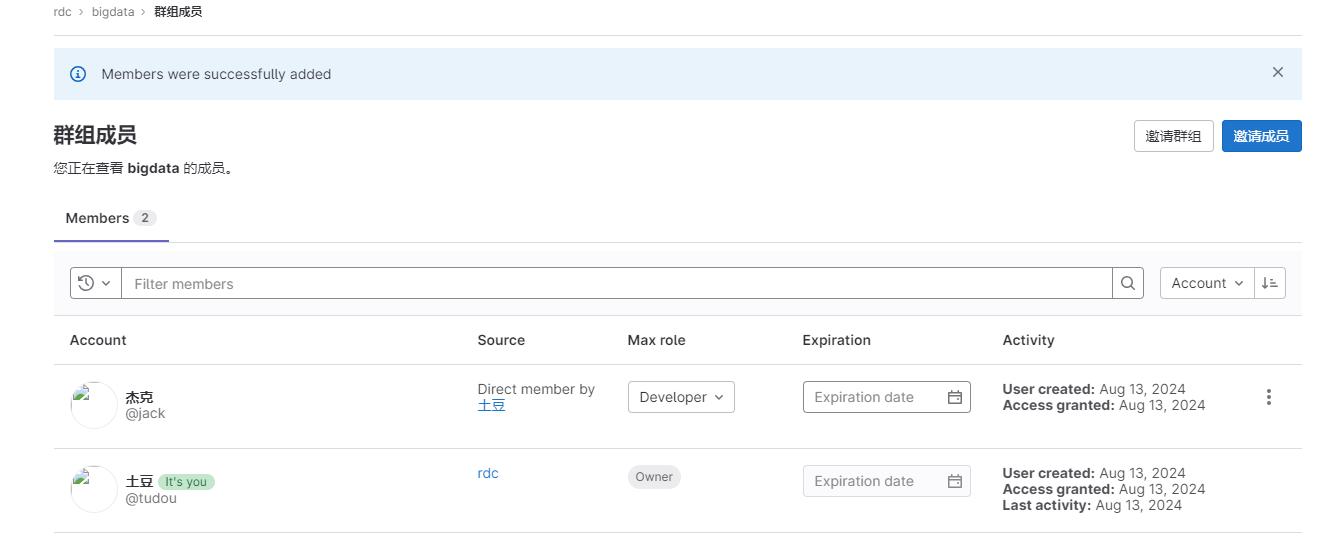
Task: Open the recent searches history dropdown
Action: [95, 283]
